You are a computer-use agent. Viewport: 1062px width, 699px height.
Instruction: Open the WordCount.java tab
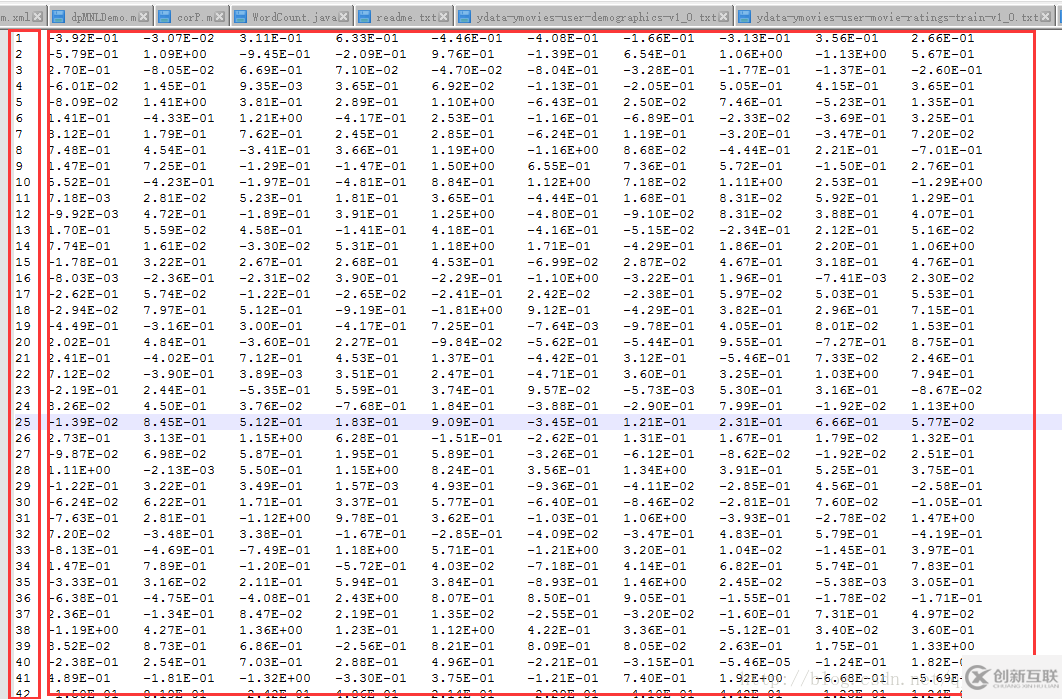tap(292, 17)
